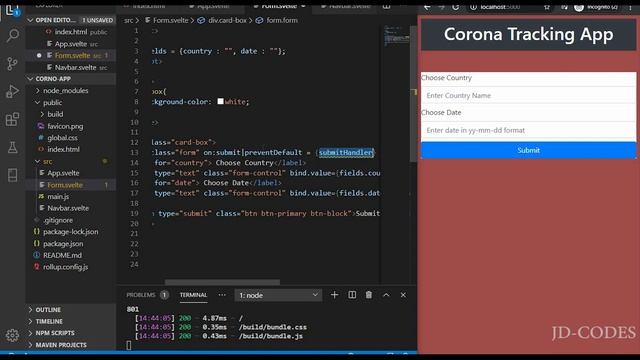Click src in the breadcrumb
The image size is (640, 360).
[129, 20]
